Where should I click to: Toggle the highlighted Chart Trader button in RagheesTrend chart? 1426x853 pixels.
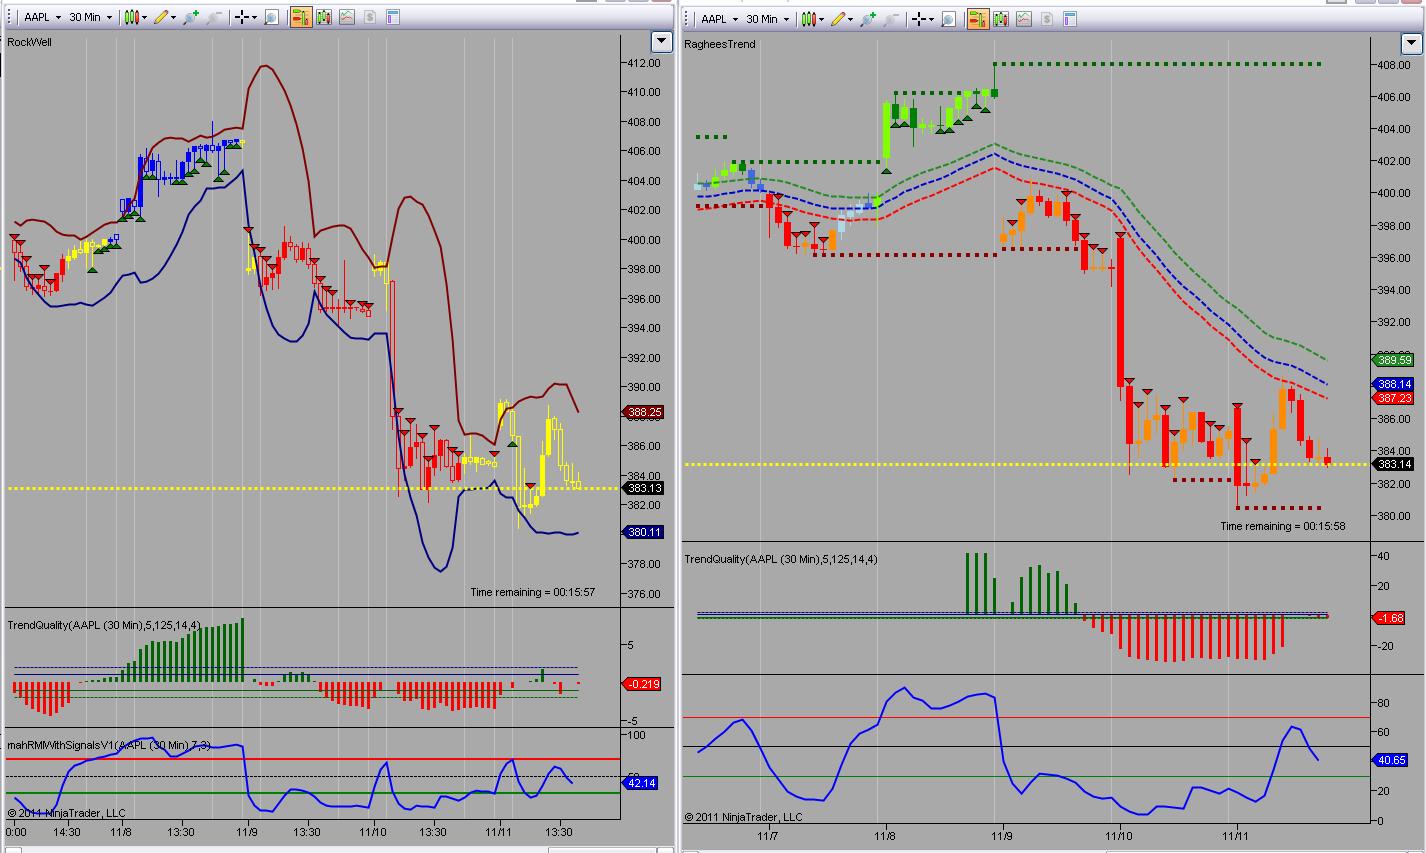point(979,19)
